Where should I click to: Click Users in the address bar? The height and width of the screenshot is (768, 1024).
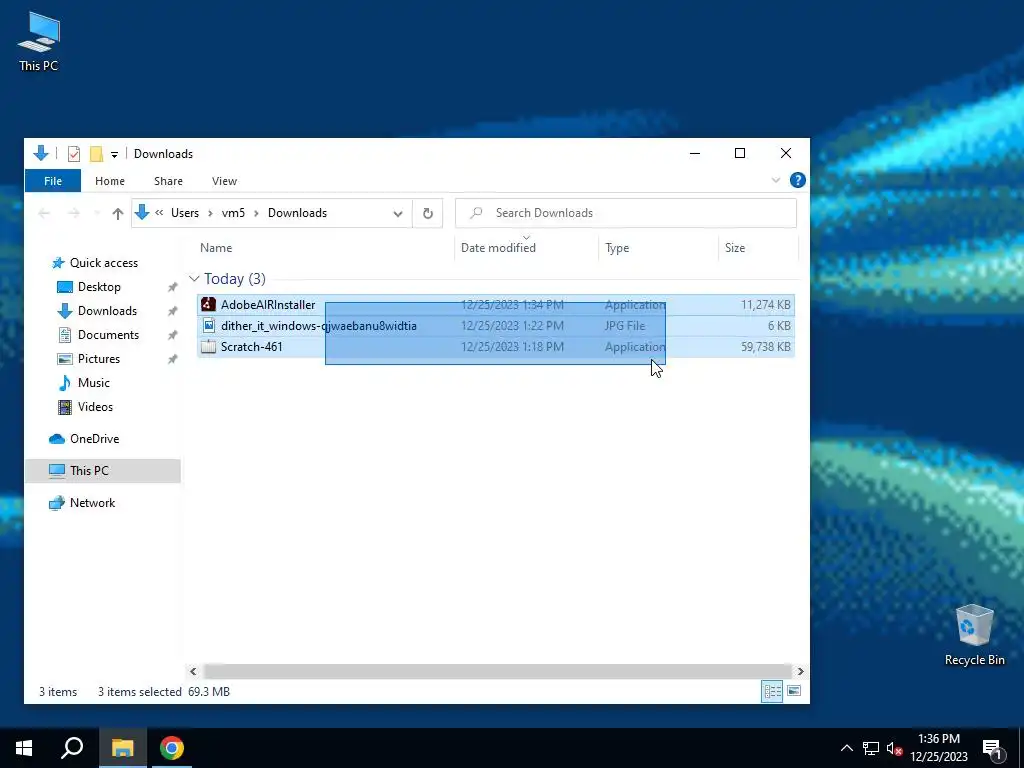(x=185, y=213)
